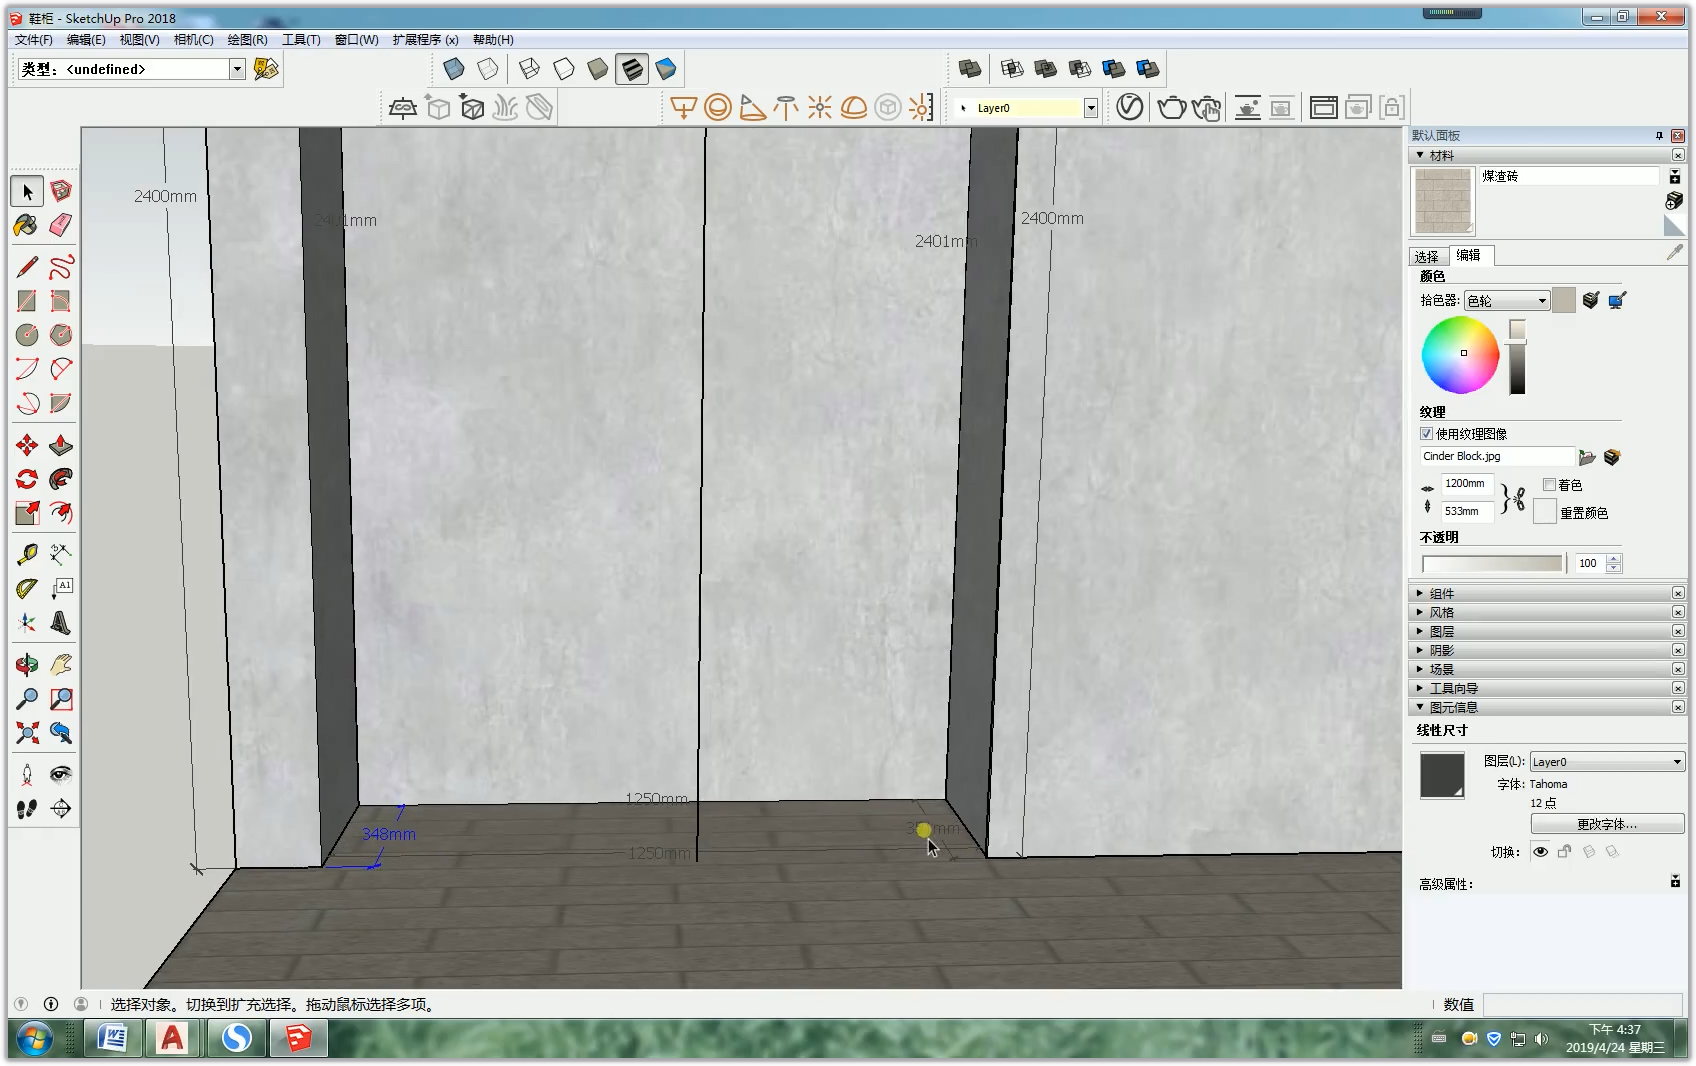This screenshot has width=1696, height=1066.
Task: Select the Rectangle drawing tool
Action: tap(27, 301)
